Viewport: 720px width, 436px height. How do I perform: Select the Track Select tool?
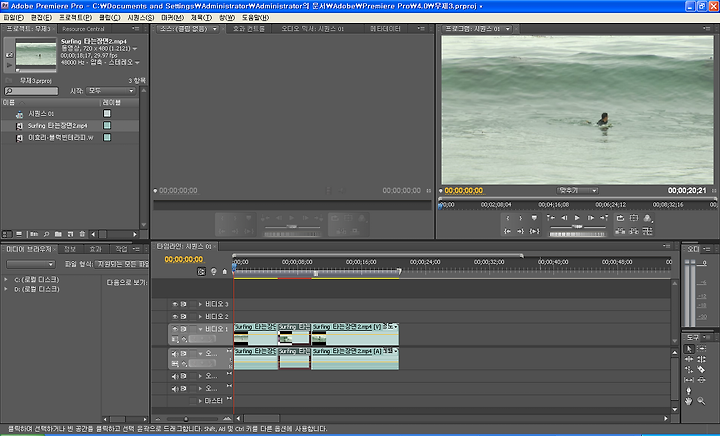[x=701, y=349]
